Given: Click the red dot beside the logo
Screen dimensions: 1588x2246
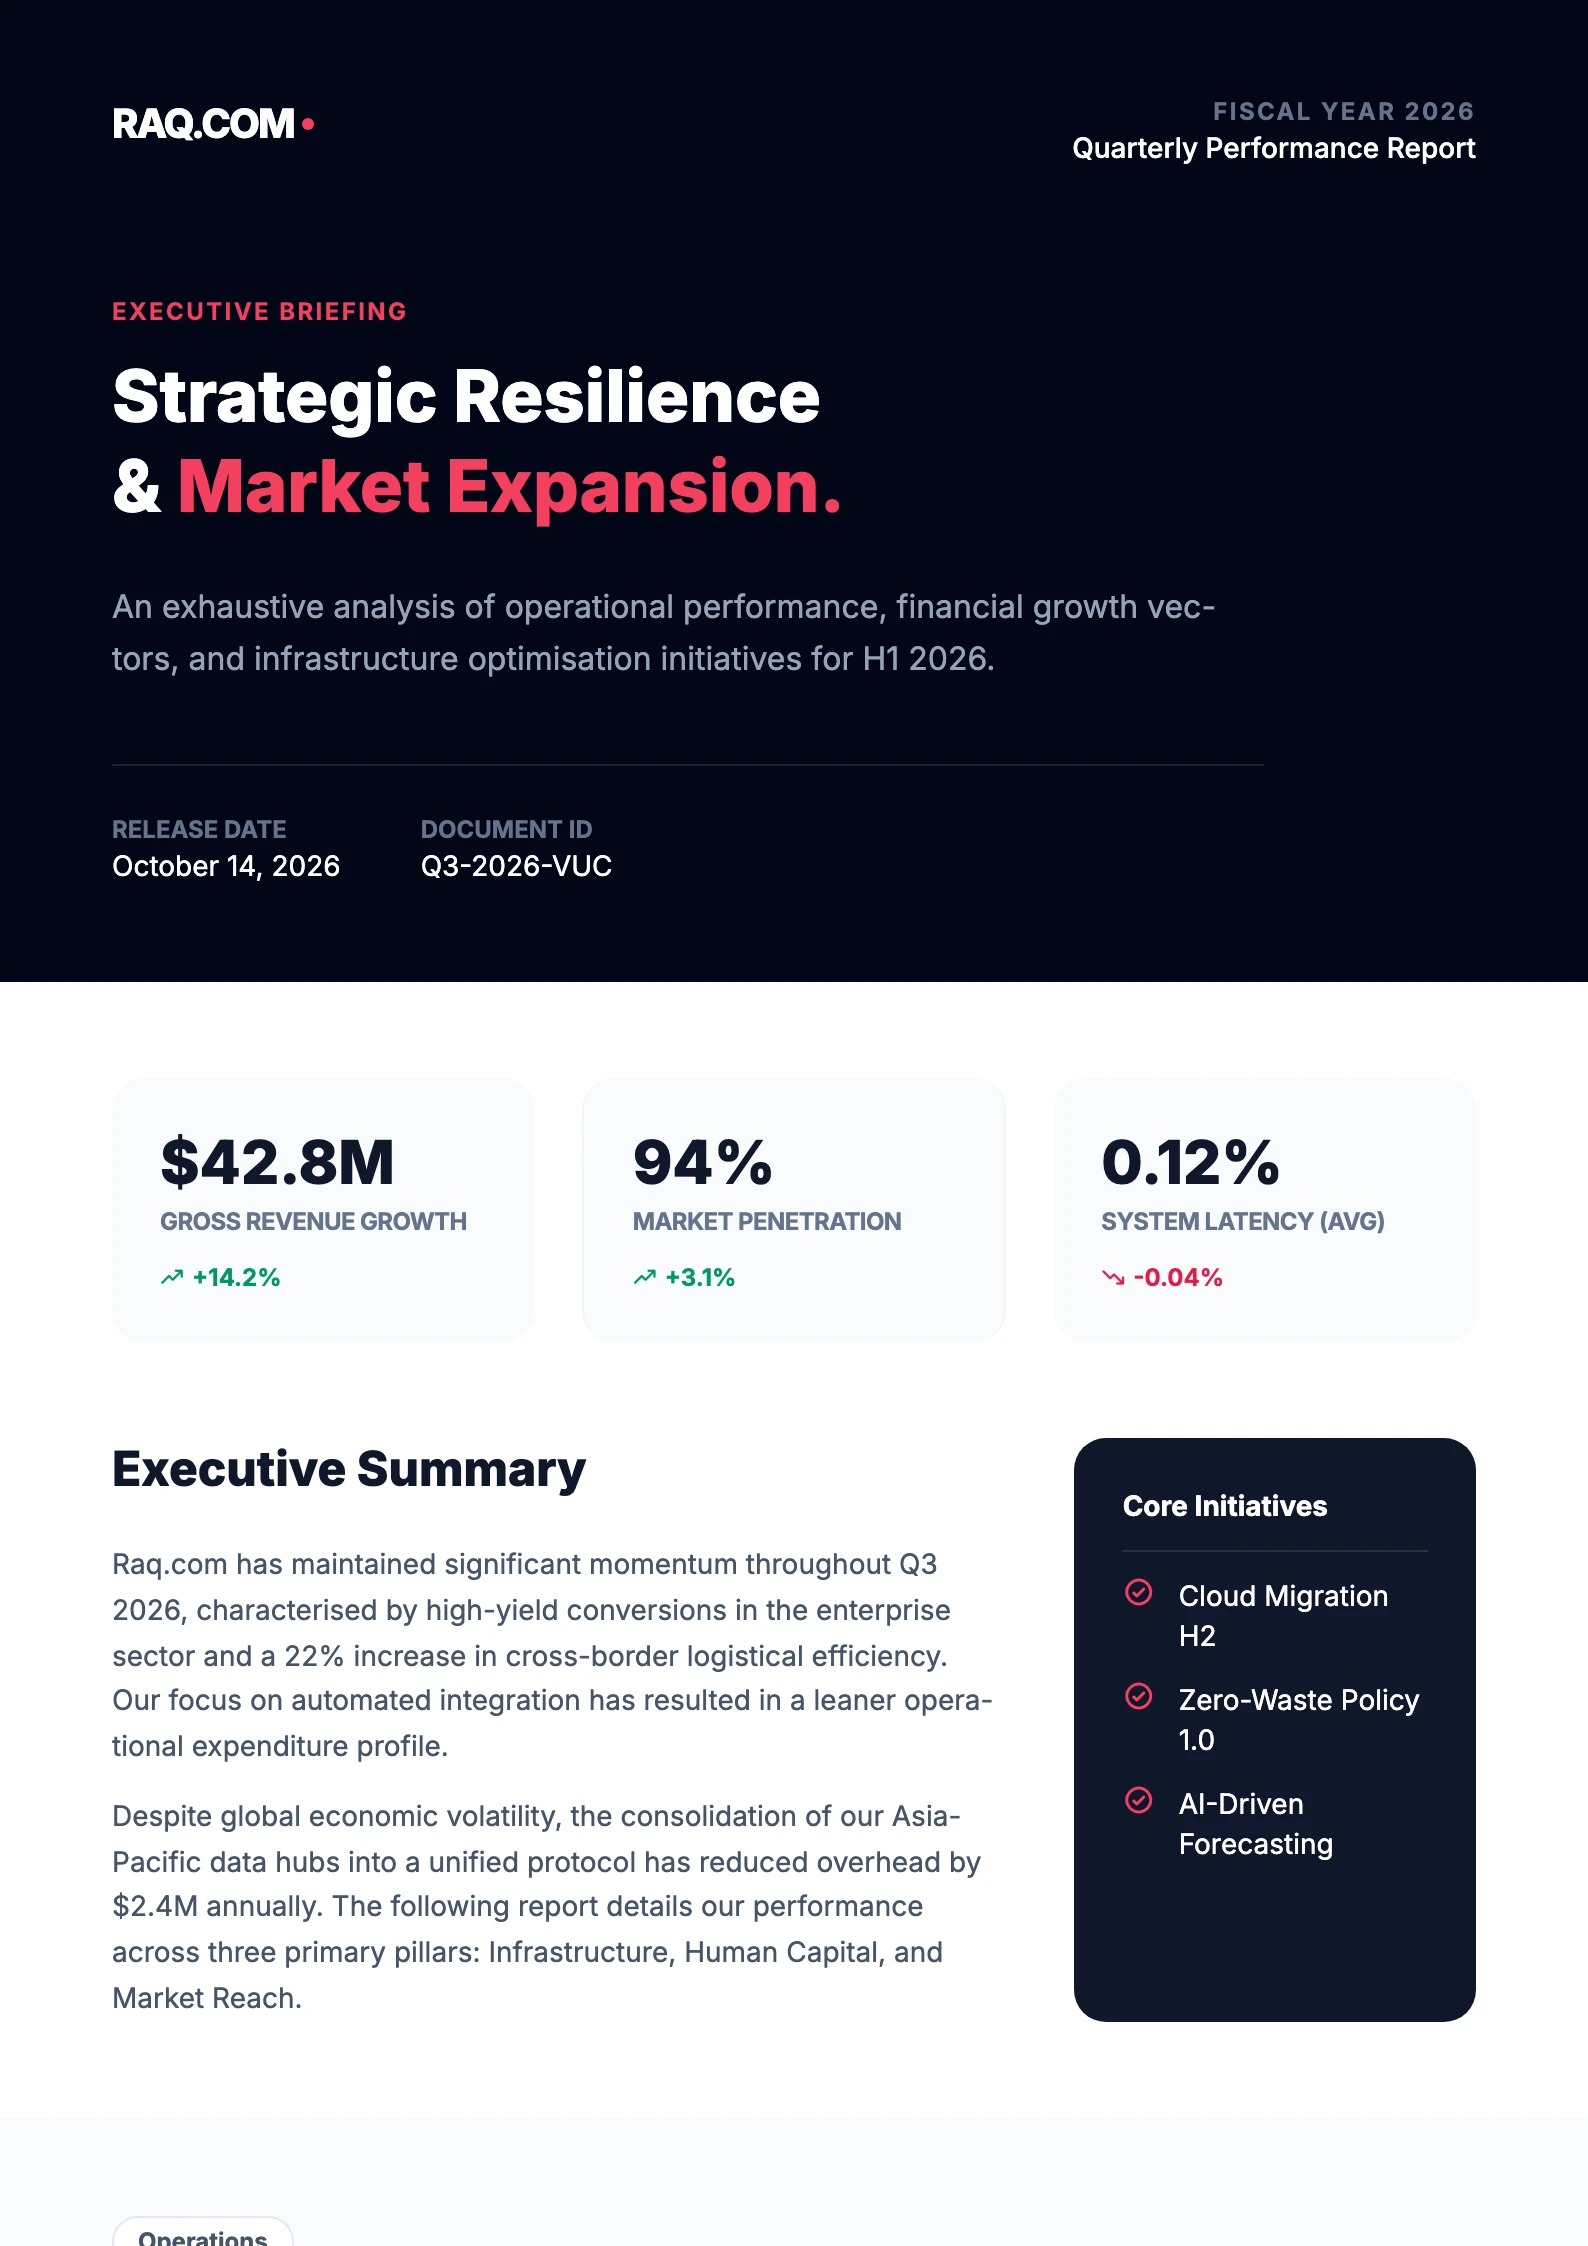Looking at the screenshot, I should [308, 124].
